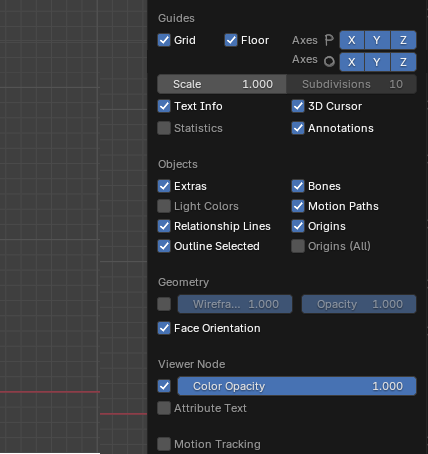Toggle Z axis in orthographic axes row
This screenshot has height=454, width=428.
click(403, 62)
